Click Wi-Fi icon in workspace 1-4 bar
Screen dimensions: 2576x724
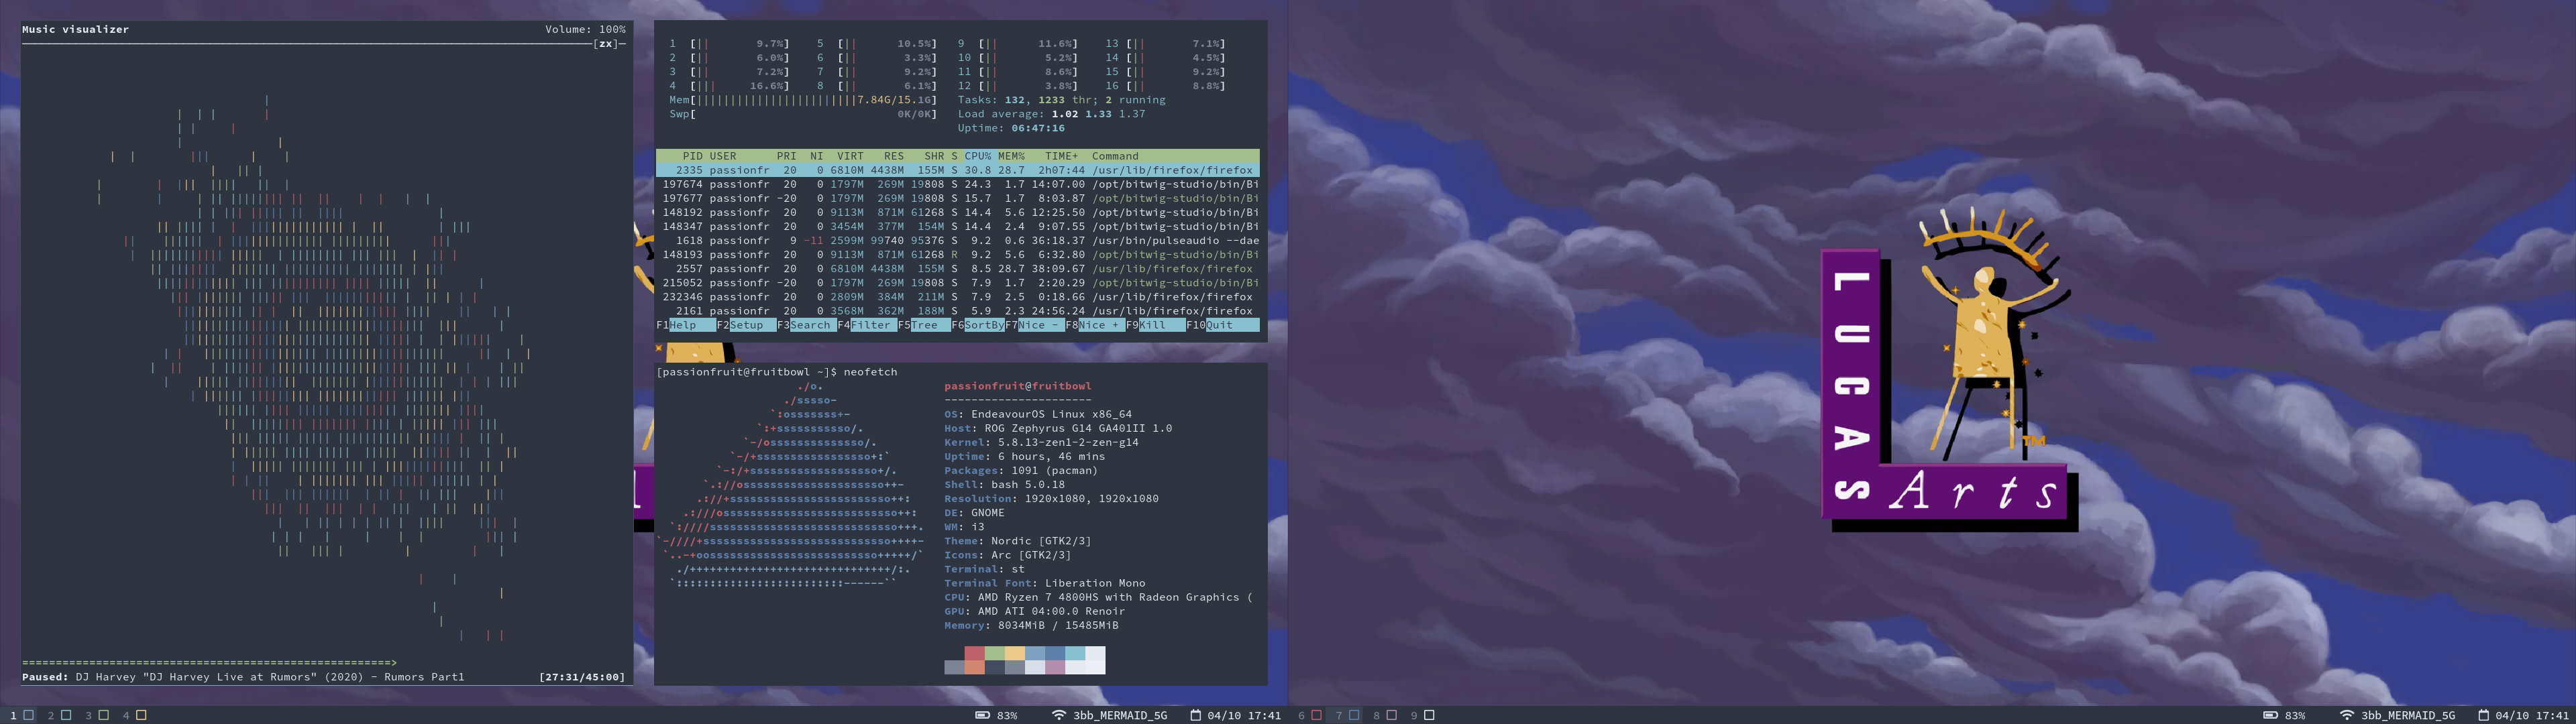tap(1059, 715)
